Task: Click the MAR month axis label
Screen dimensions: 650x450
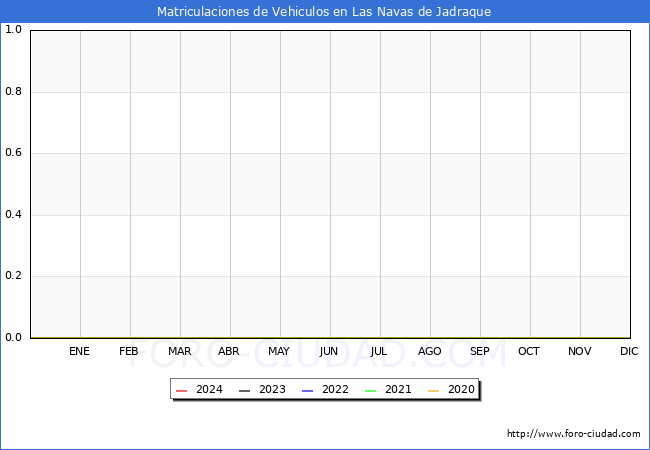Action: pyautogui.click(x=179, y=351)
